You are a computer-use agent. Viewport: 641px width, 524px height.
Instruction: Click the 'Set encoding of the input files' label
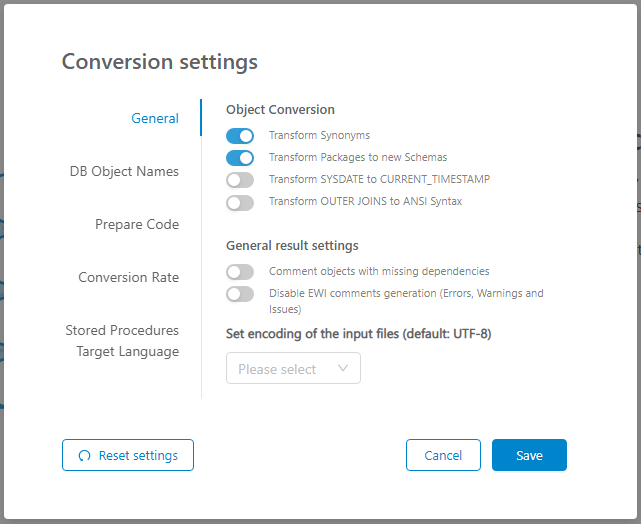coord(358,334)
